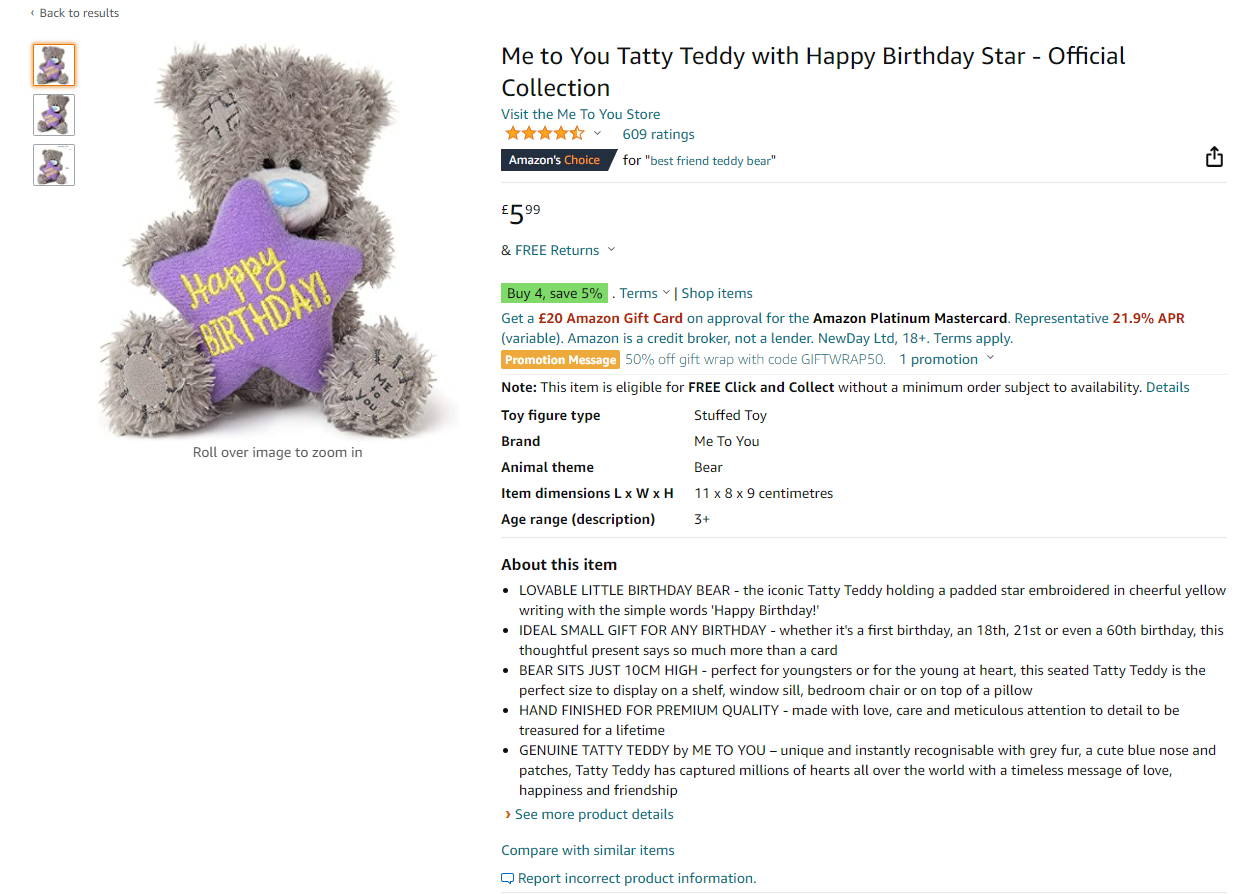The height and width of the screenshot is (894, 1249).
Task: Click the star rating icons
Action: coord(545,133)
